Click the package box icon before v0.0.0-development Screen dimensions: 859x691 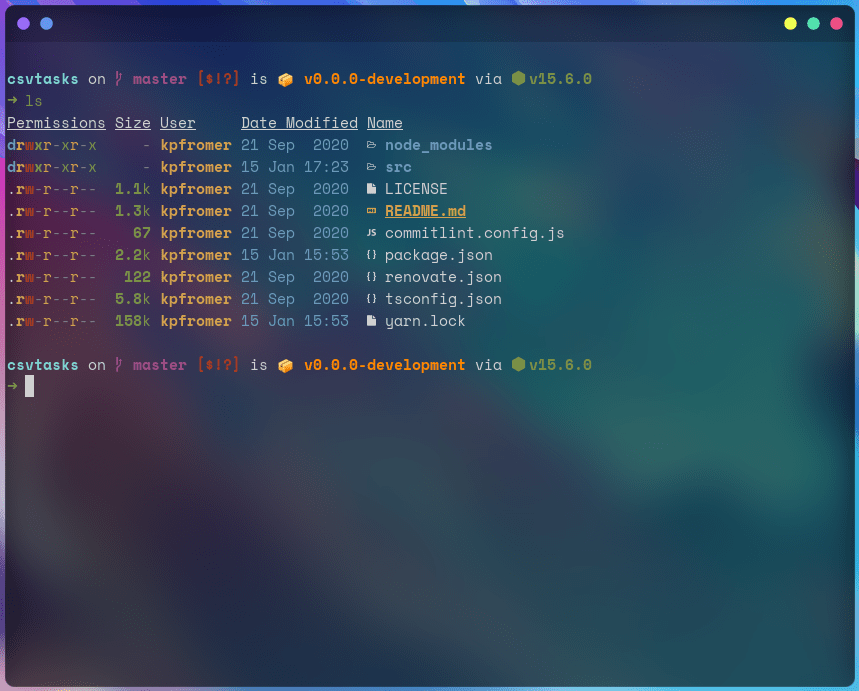tap(285, 78)
